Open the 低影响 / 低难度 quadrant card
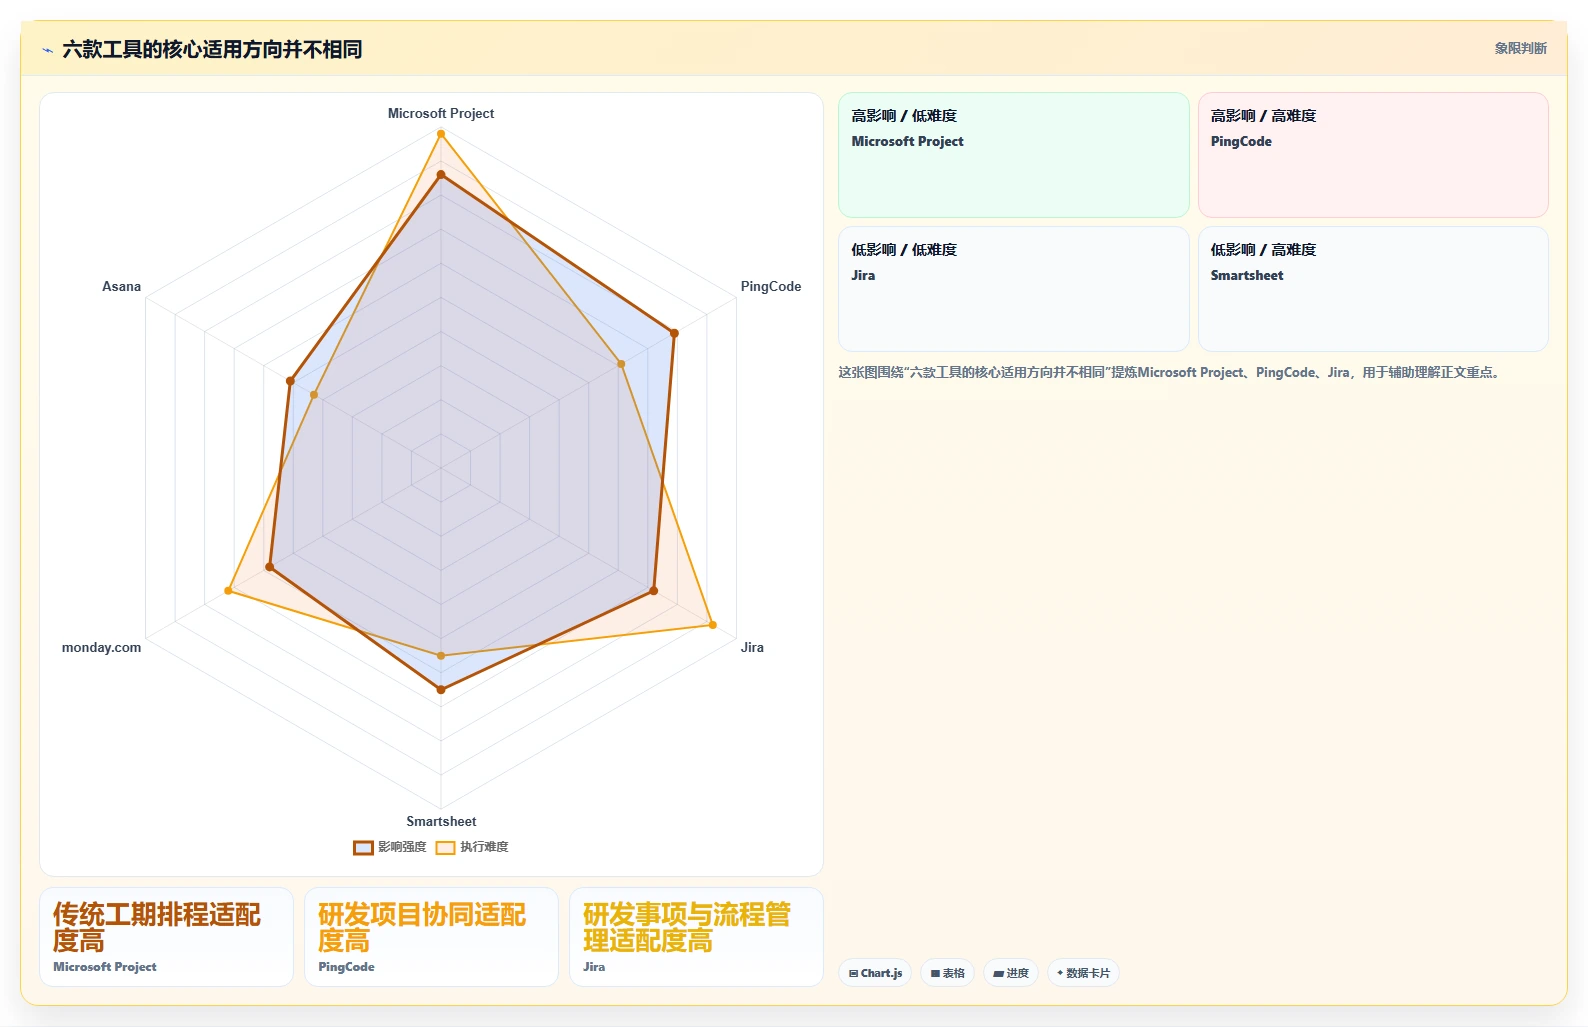 point(1013,289)
